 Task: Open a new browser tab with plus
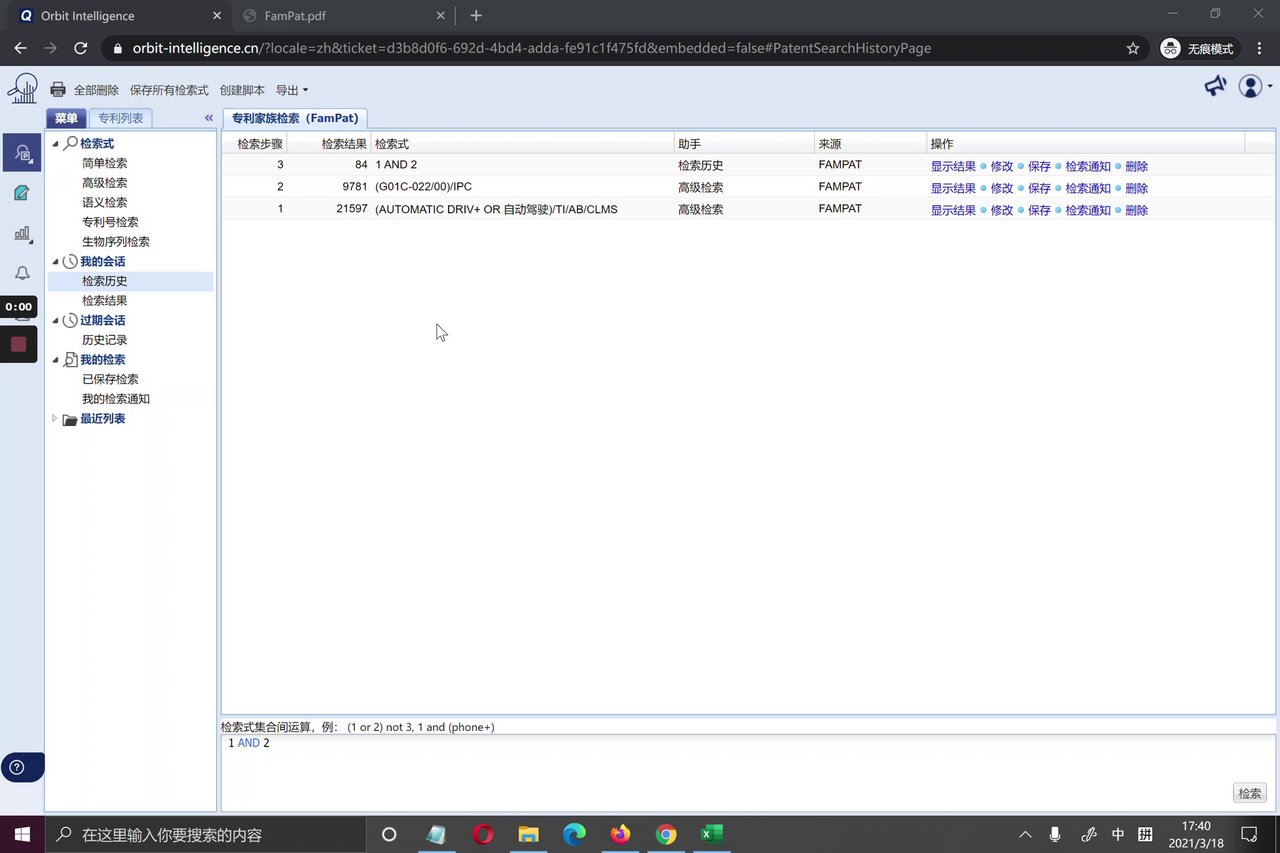pos(476,16)
